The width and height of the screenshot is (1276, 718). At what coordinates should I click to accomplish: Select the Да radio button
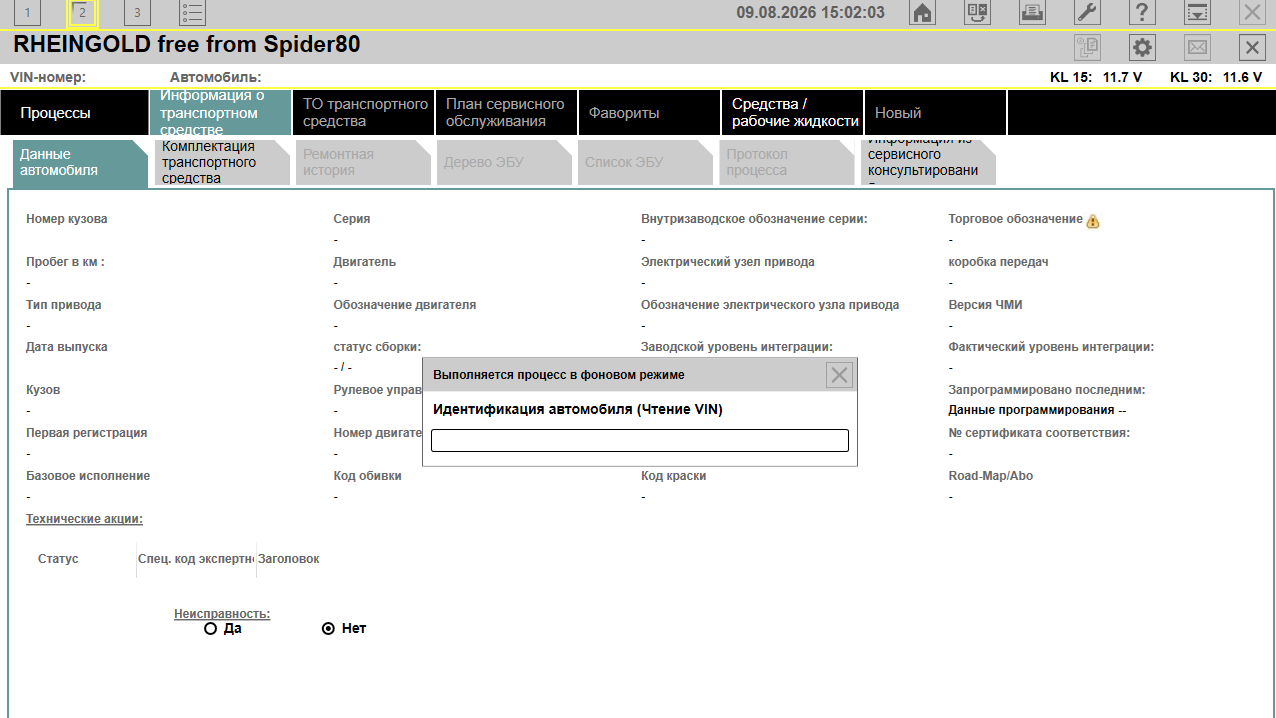coord(210,629)
